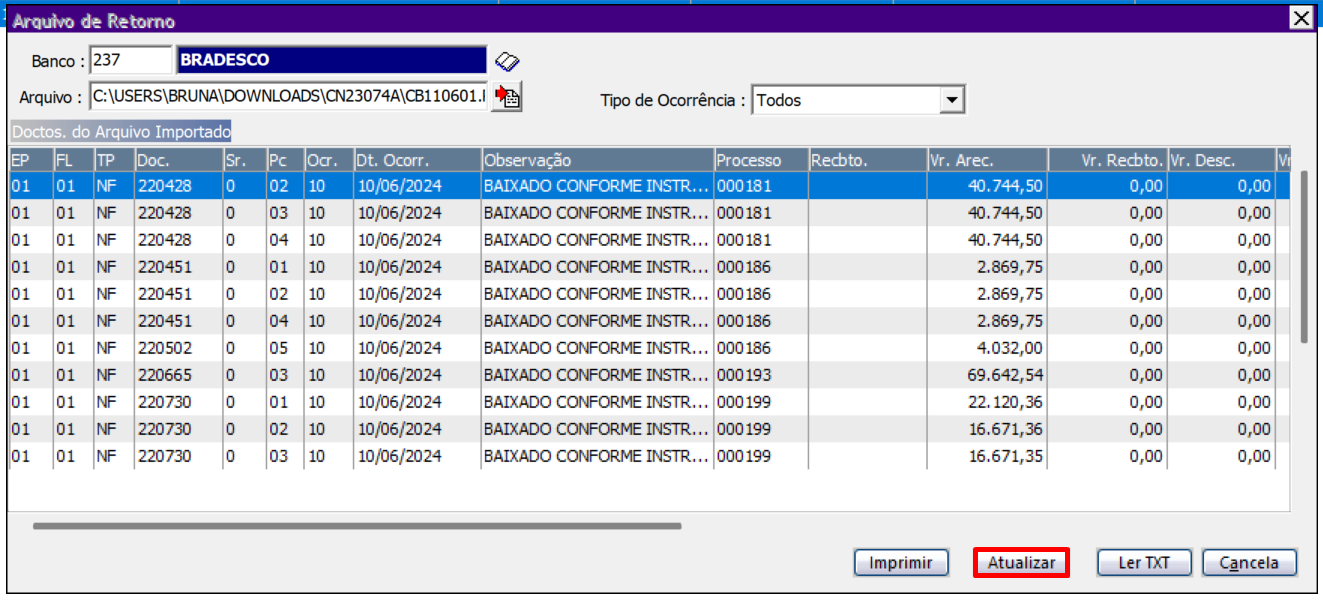Screen dimensions: 1323x603
Task: Sort by the Doc. column header
Action: pyautogui.click(x=178, y=160)
